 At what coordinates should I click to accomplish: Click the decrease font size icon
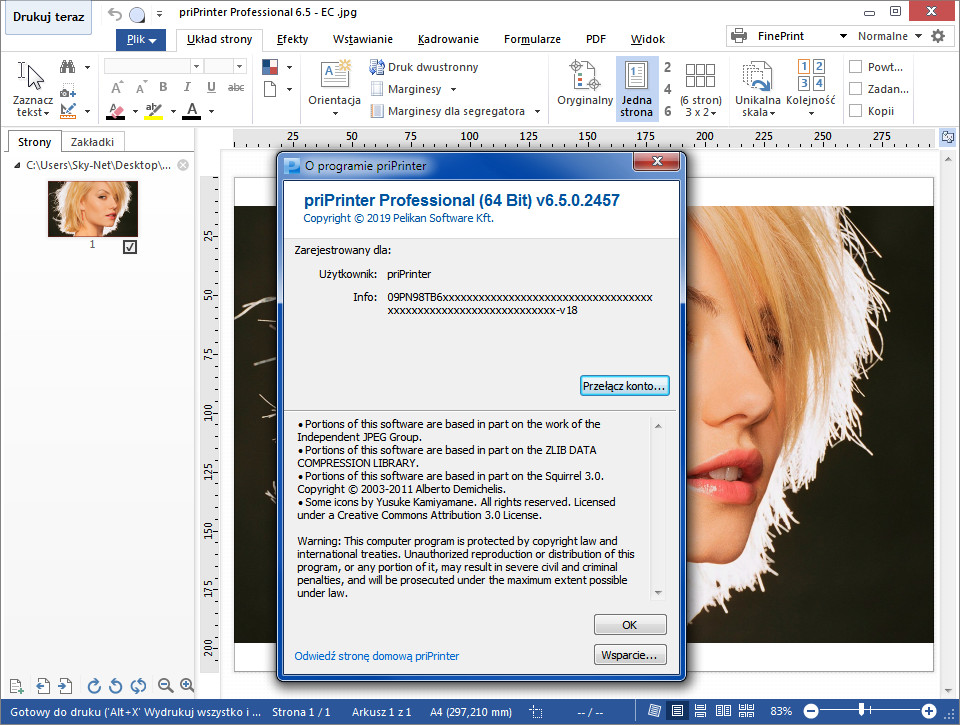click(141, 88)
